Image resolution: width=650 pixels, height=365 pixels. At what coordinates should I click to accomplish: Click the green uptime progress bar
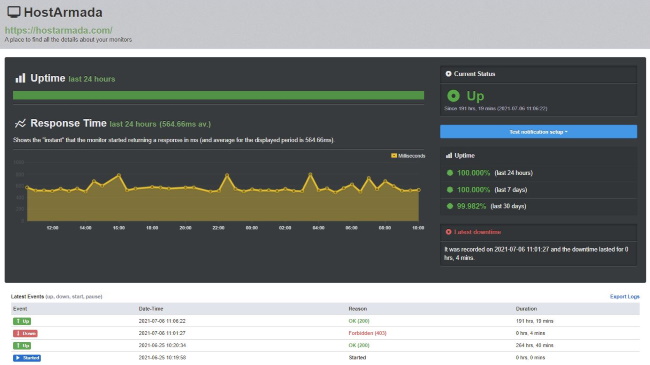(x=218, y=95)
